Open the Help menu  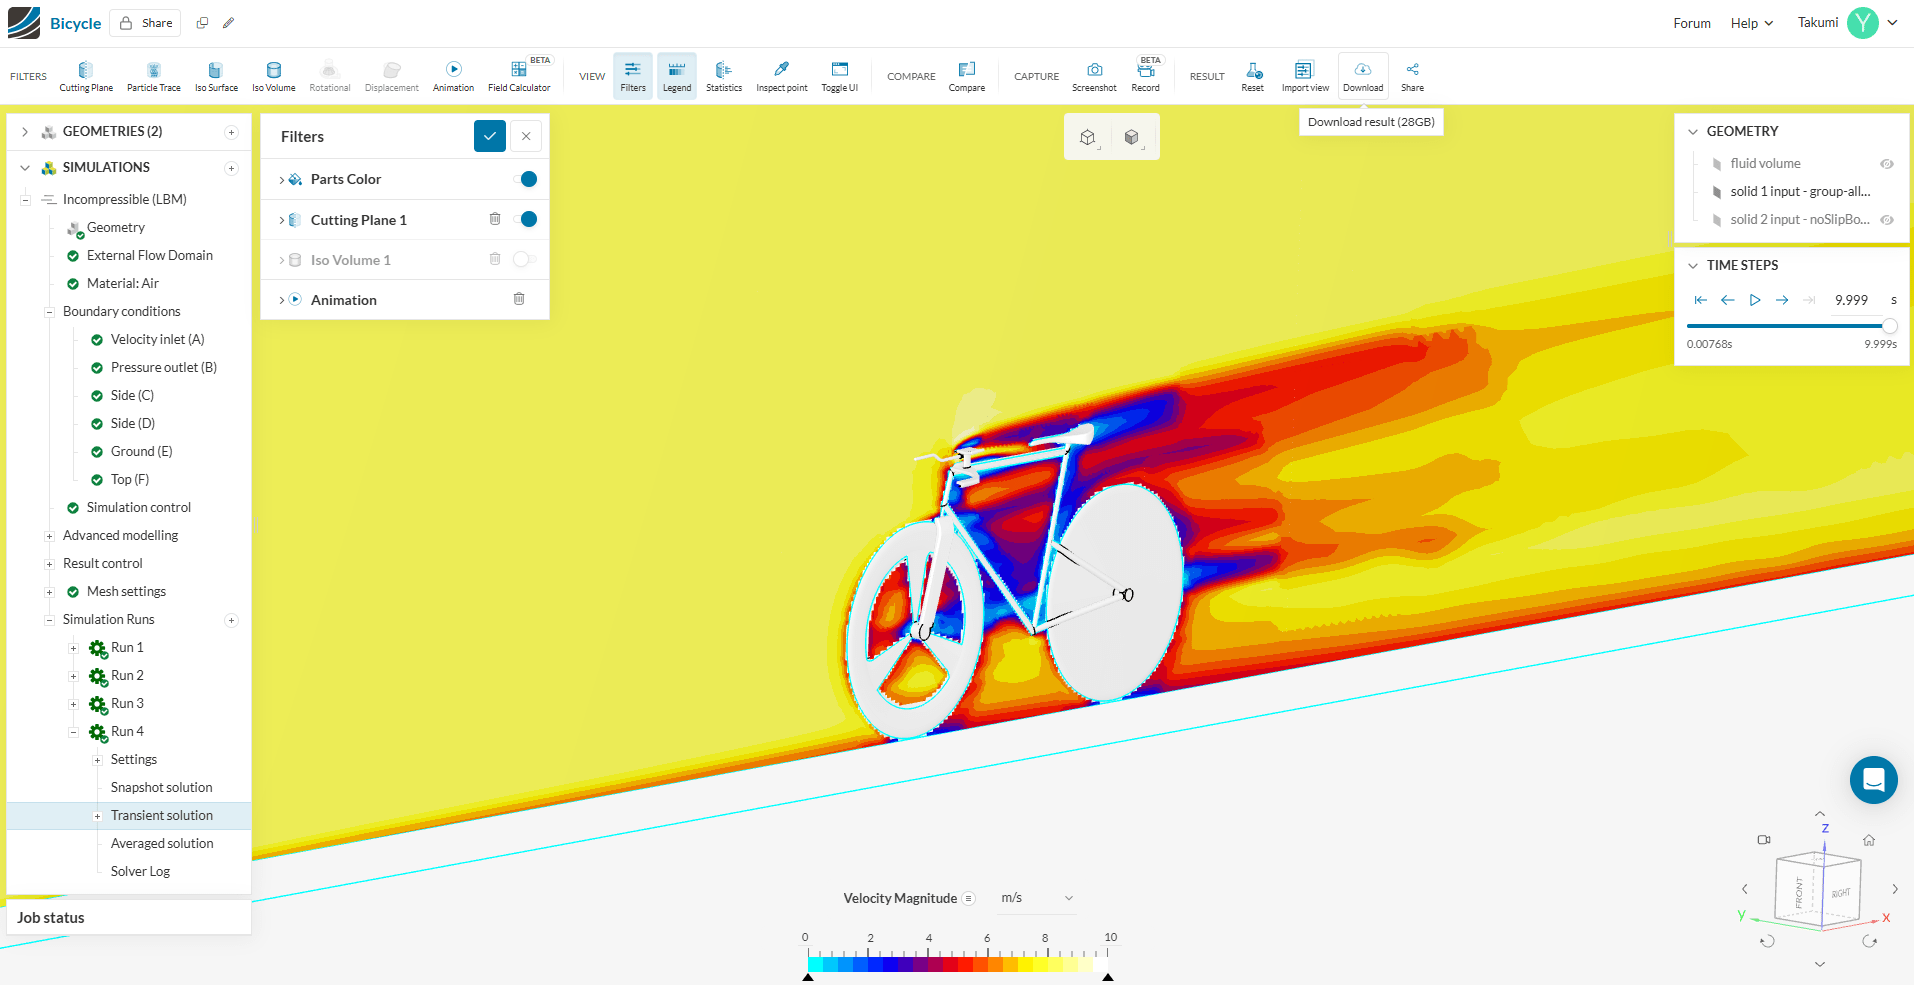coord(1751,23)
